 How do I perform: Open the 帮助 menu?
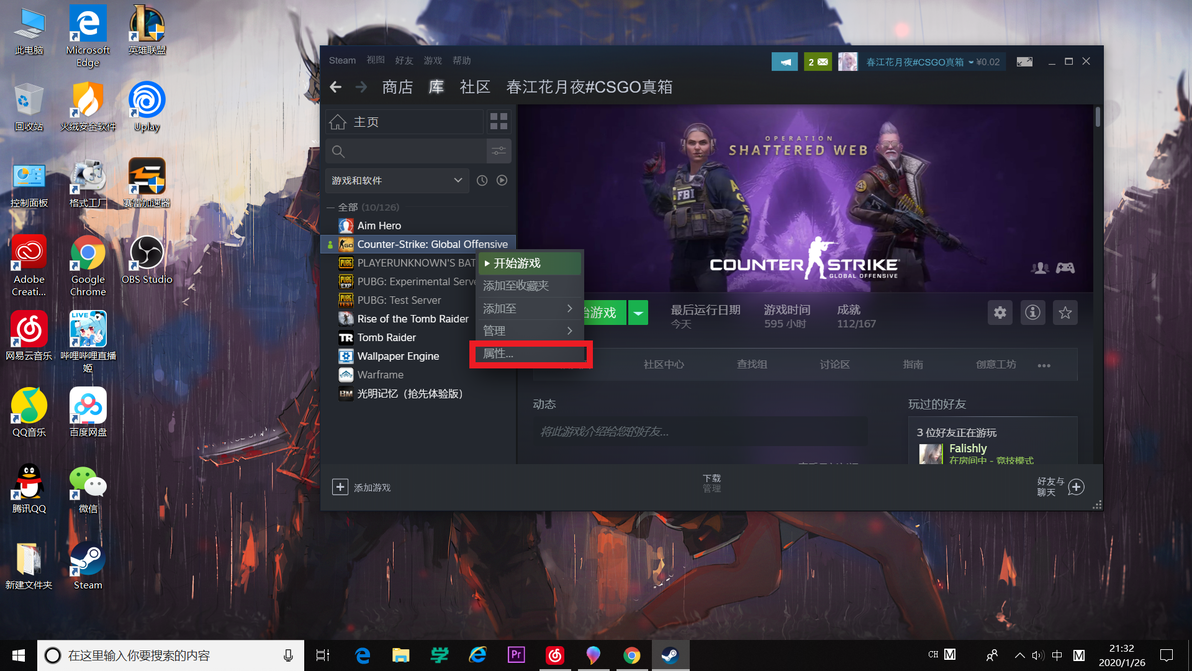point(461,61)
